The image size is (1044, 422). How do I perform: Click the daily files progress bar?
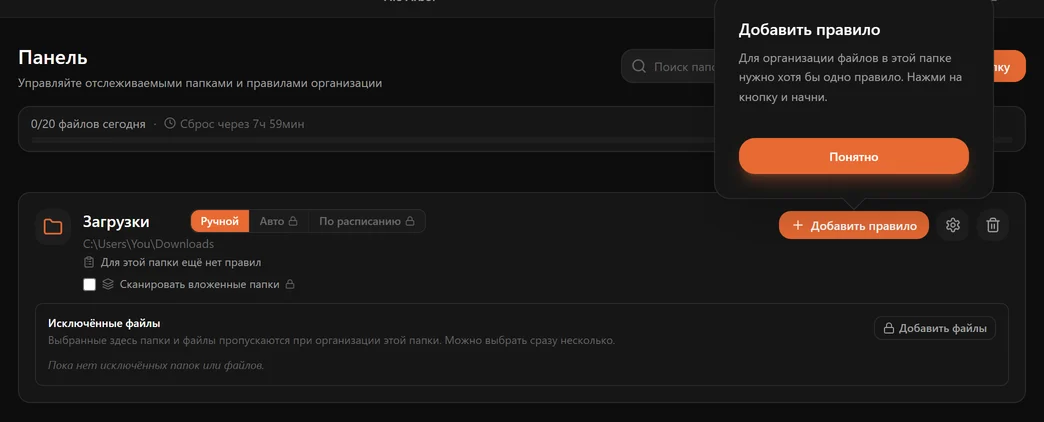click(x=521, y=140)
